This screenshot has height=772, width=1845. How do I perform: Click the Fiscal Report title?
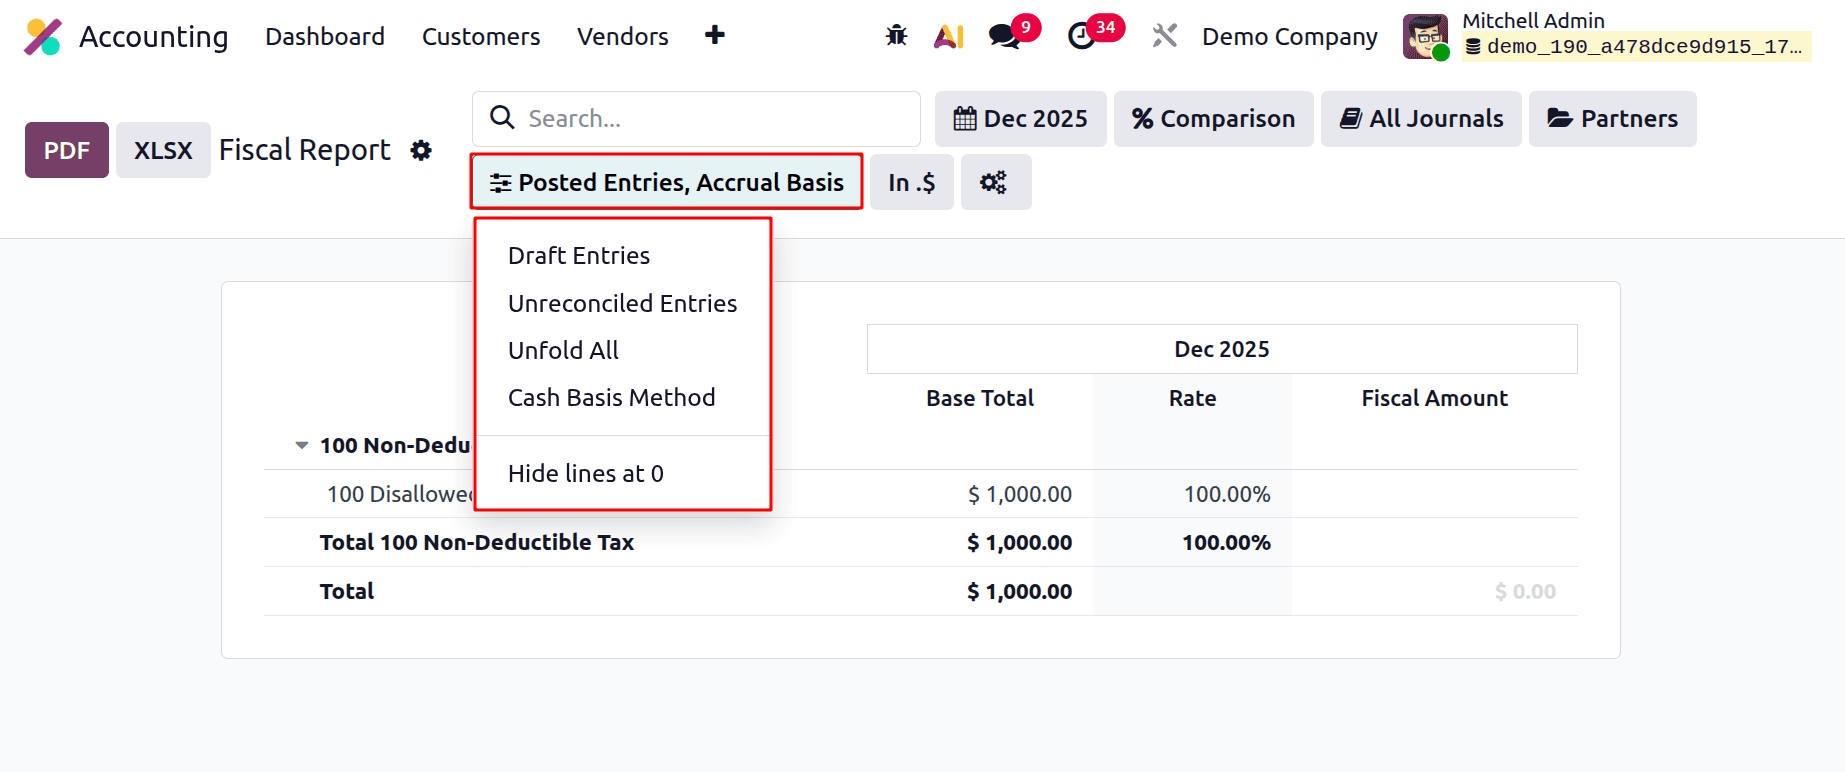click(x=304, y=150)
